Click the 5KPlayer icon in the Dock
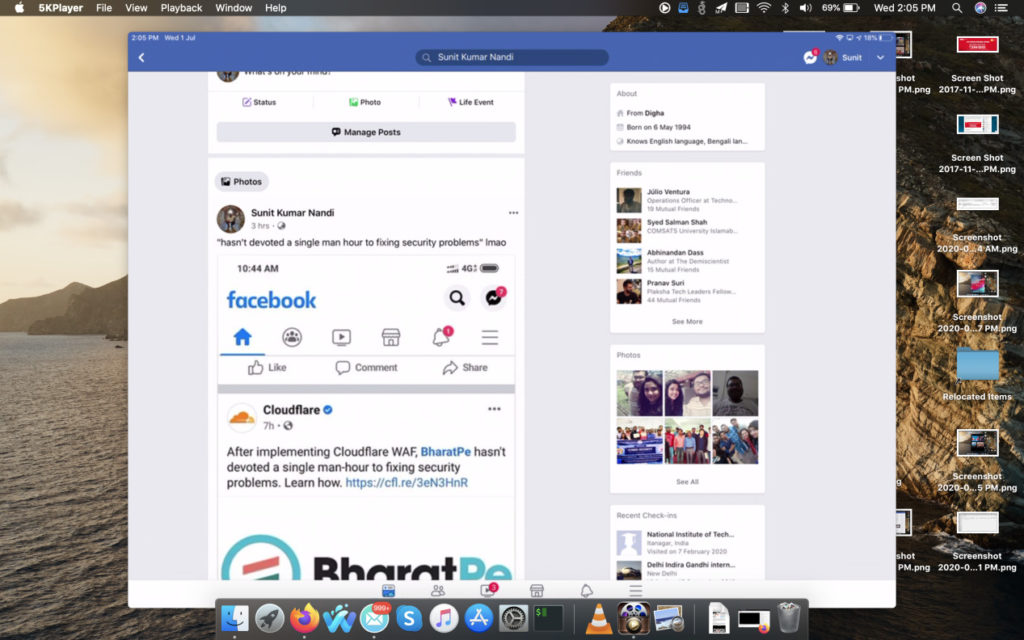This screenshot has width=1024, height=640. pyautogui.click(x=633, y=618)
